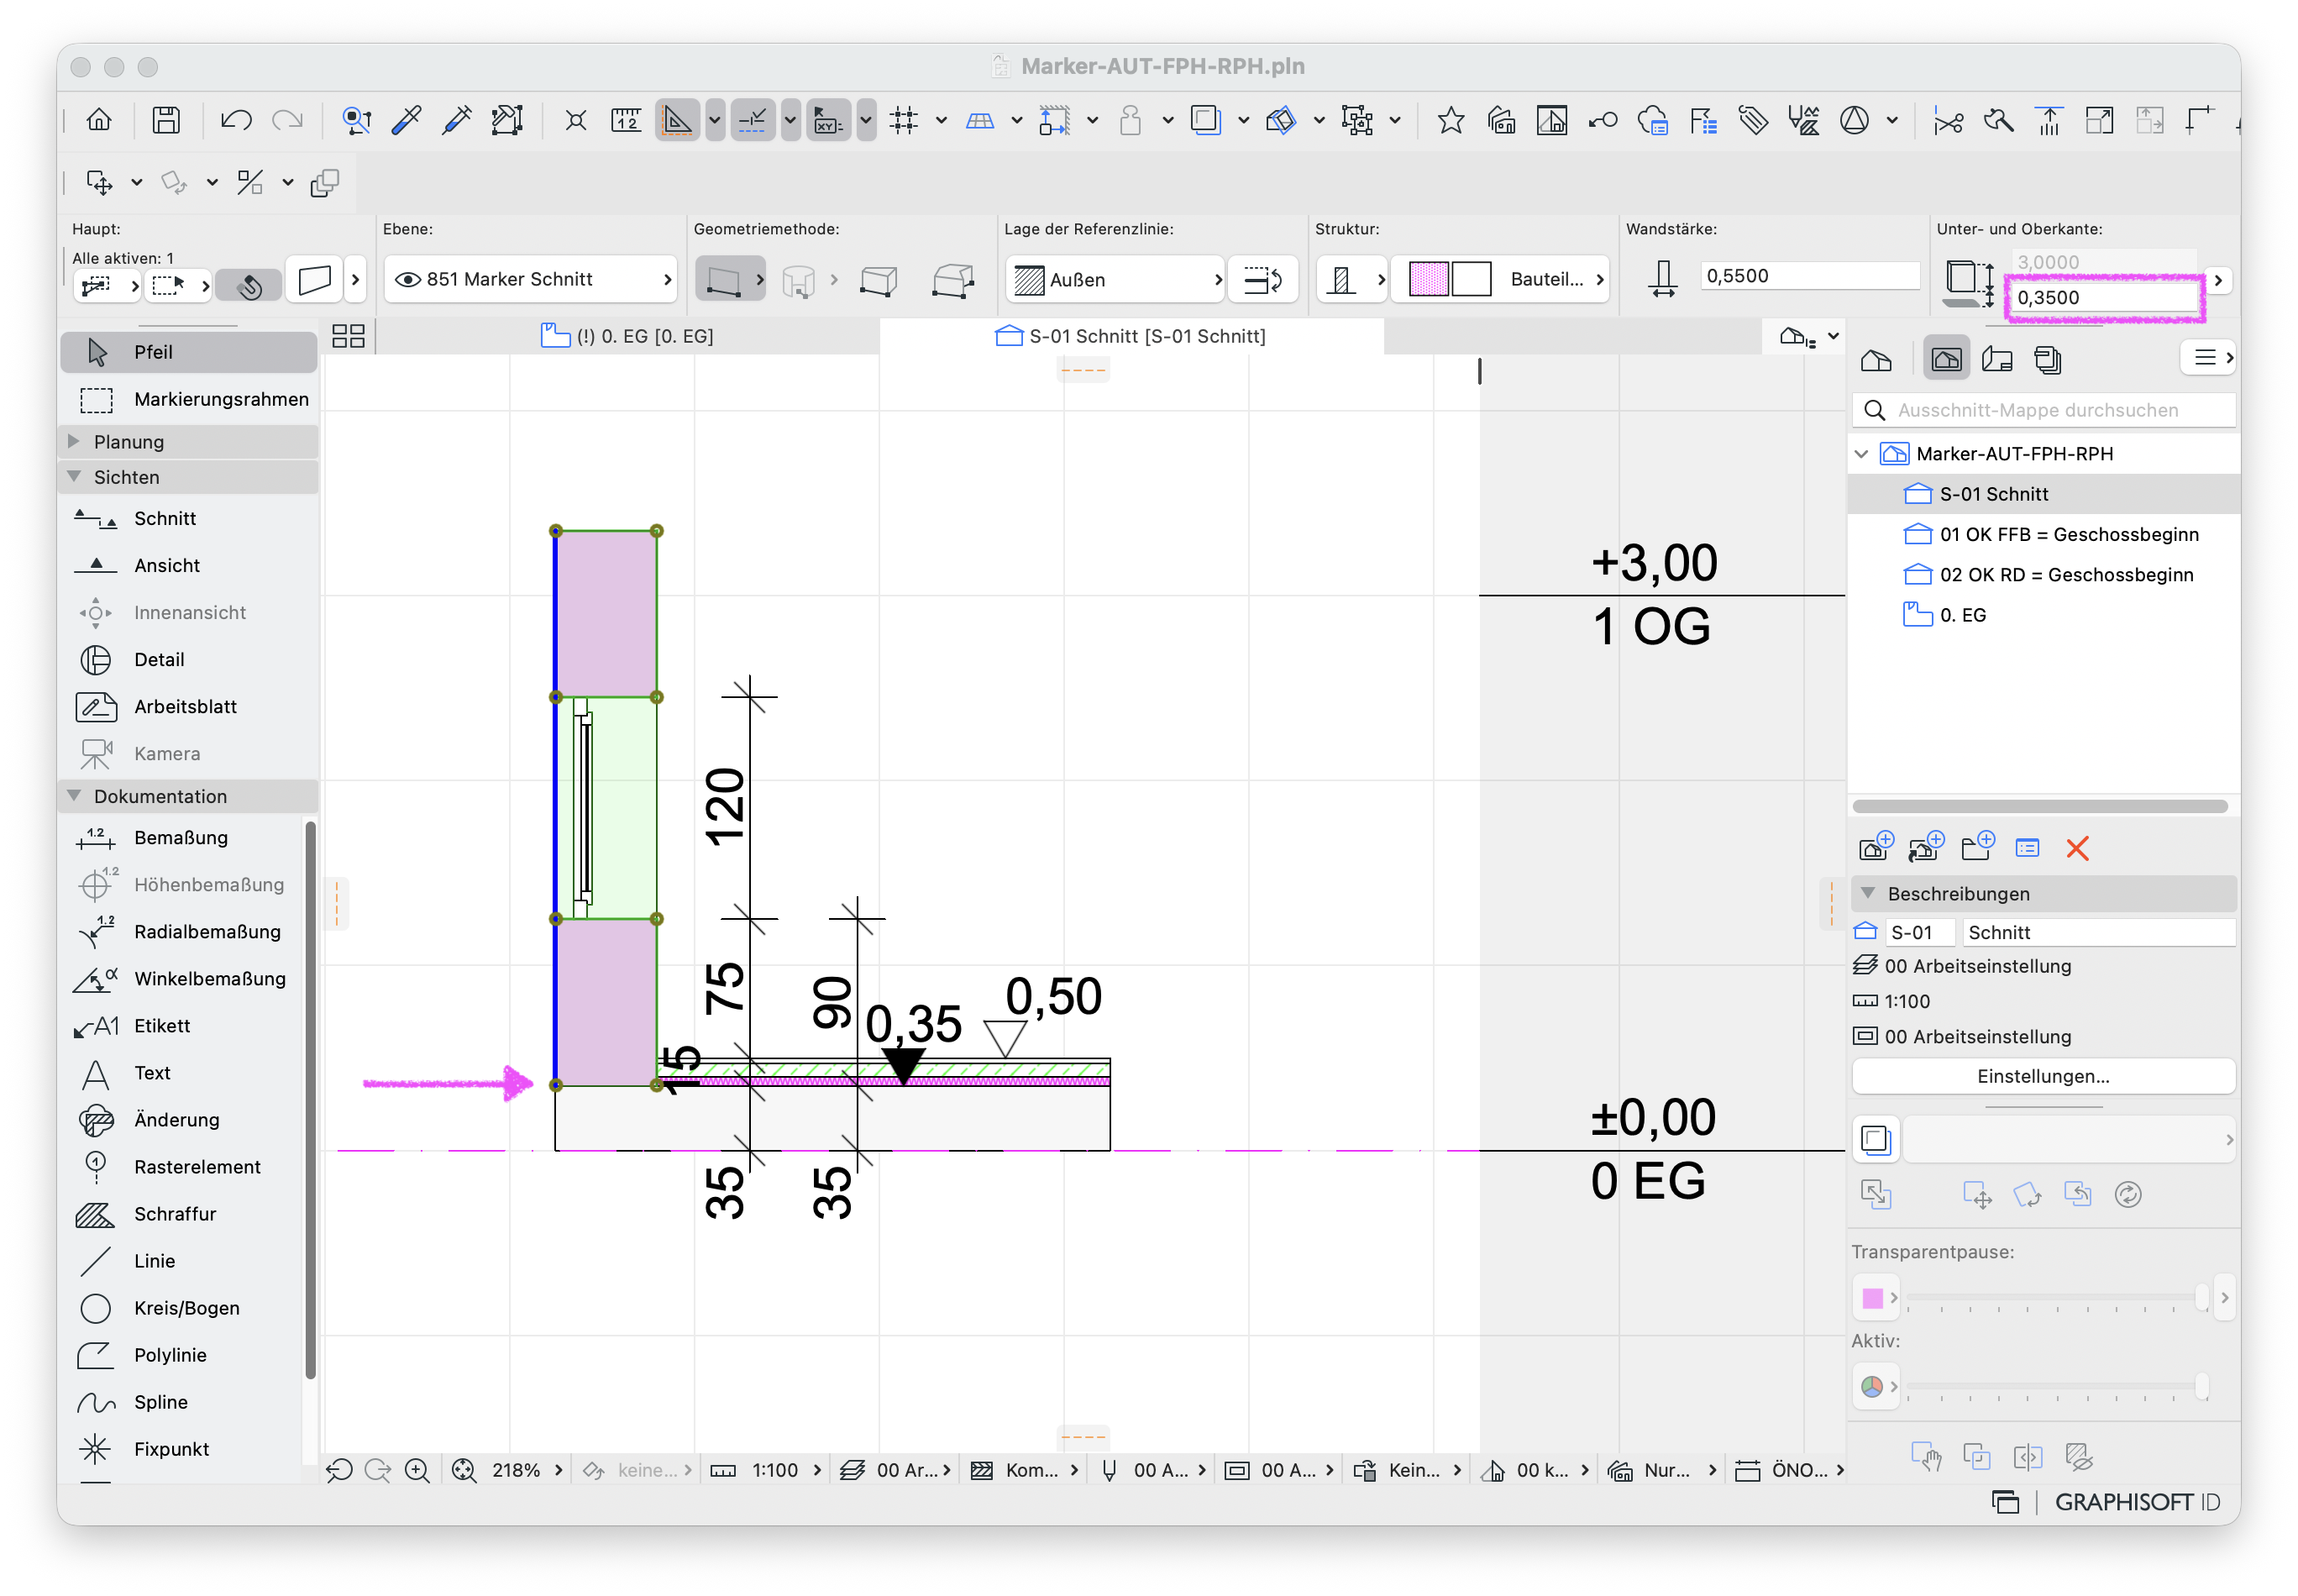Toggle the ruler guide lines button
Viewport: 2298px width, 1596px height.
click(x=626, y=121)
